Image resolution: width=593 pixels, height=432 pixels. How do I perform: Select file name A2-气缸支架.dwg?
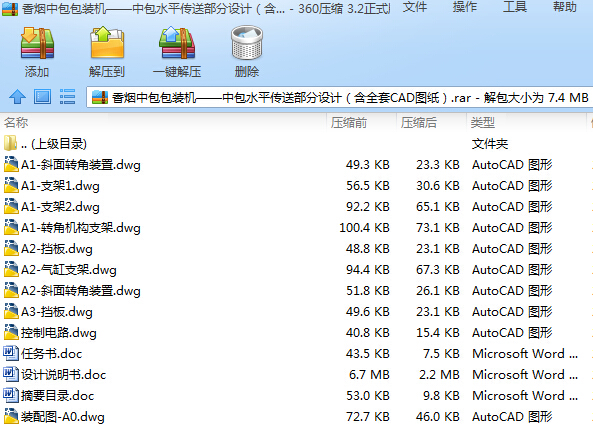click(x=69, y=270)
